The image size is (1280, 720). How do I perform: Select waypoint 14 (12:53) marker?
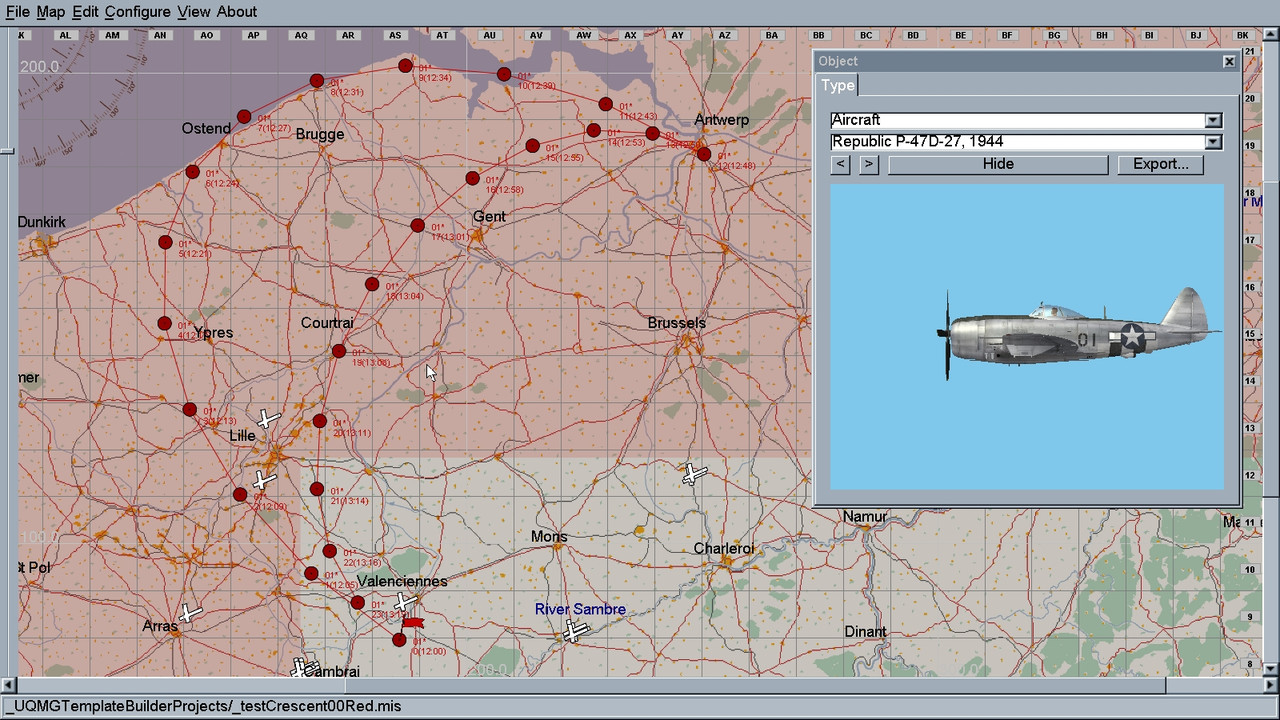pyautogui.click(x=594, y=131)
